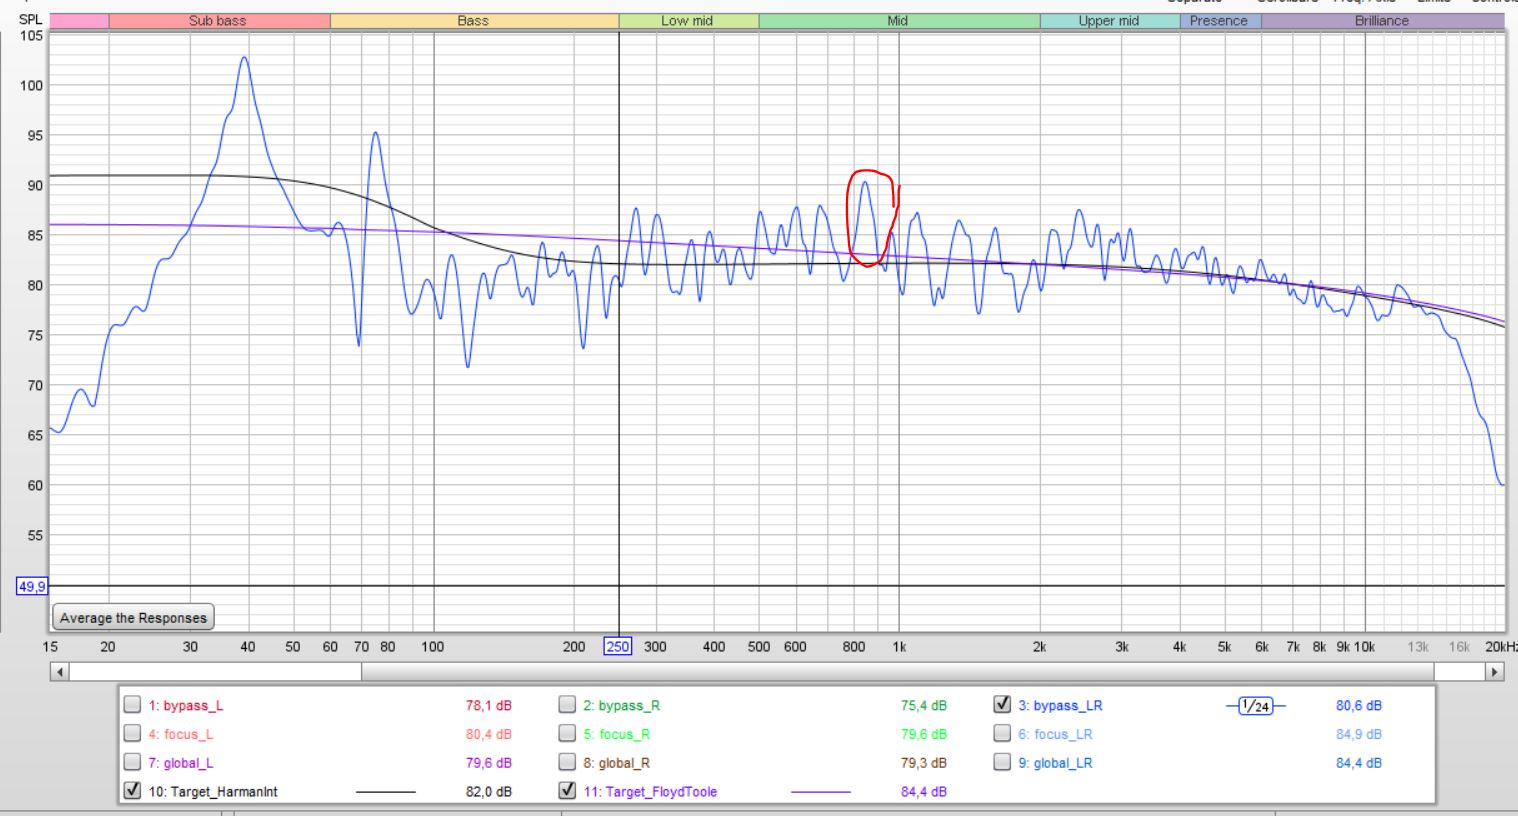Enable the 2: bypass_R trace checkbox
This screenshot has width=1518, height=816.
click(x=567, y=705)
